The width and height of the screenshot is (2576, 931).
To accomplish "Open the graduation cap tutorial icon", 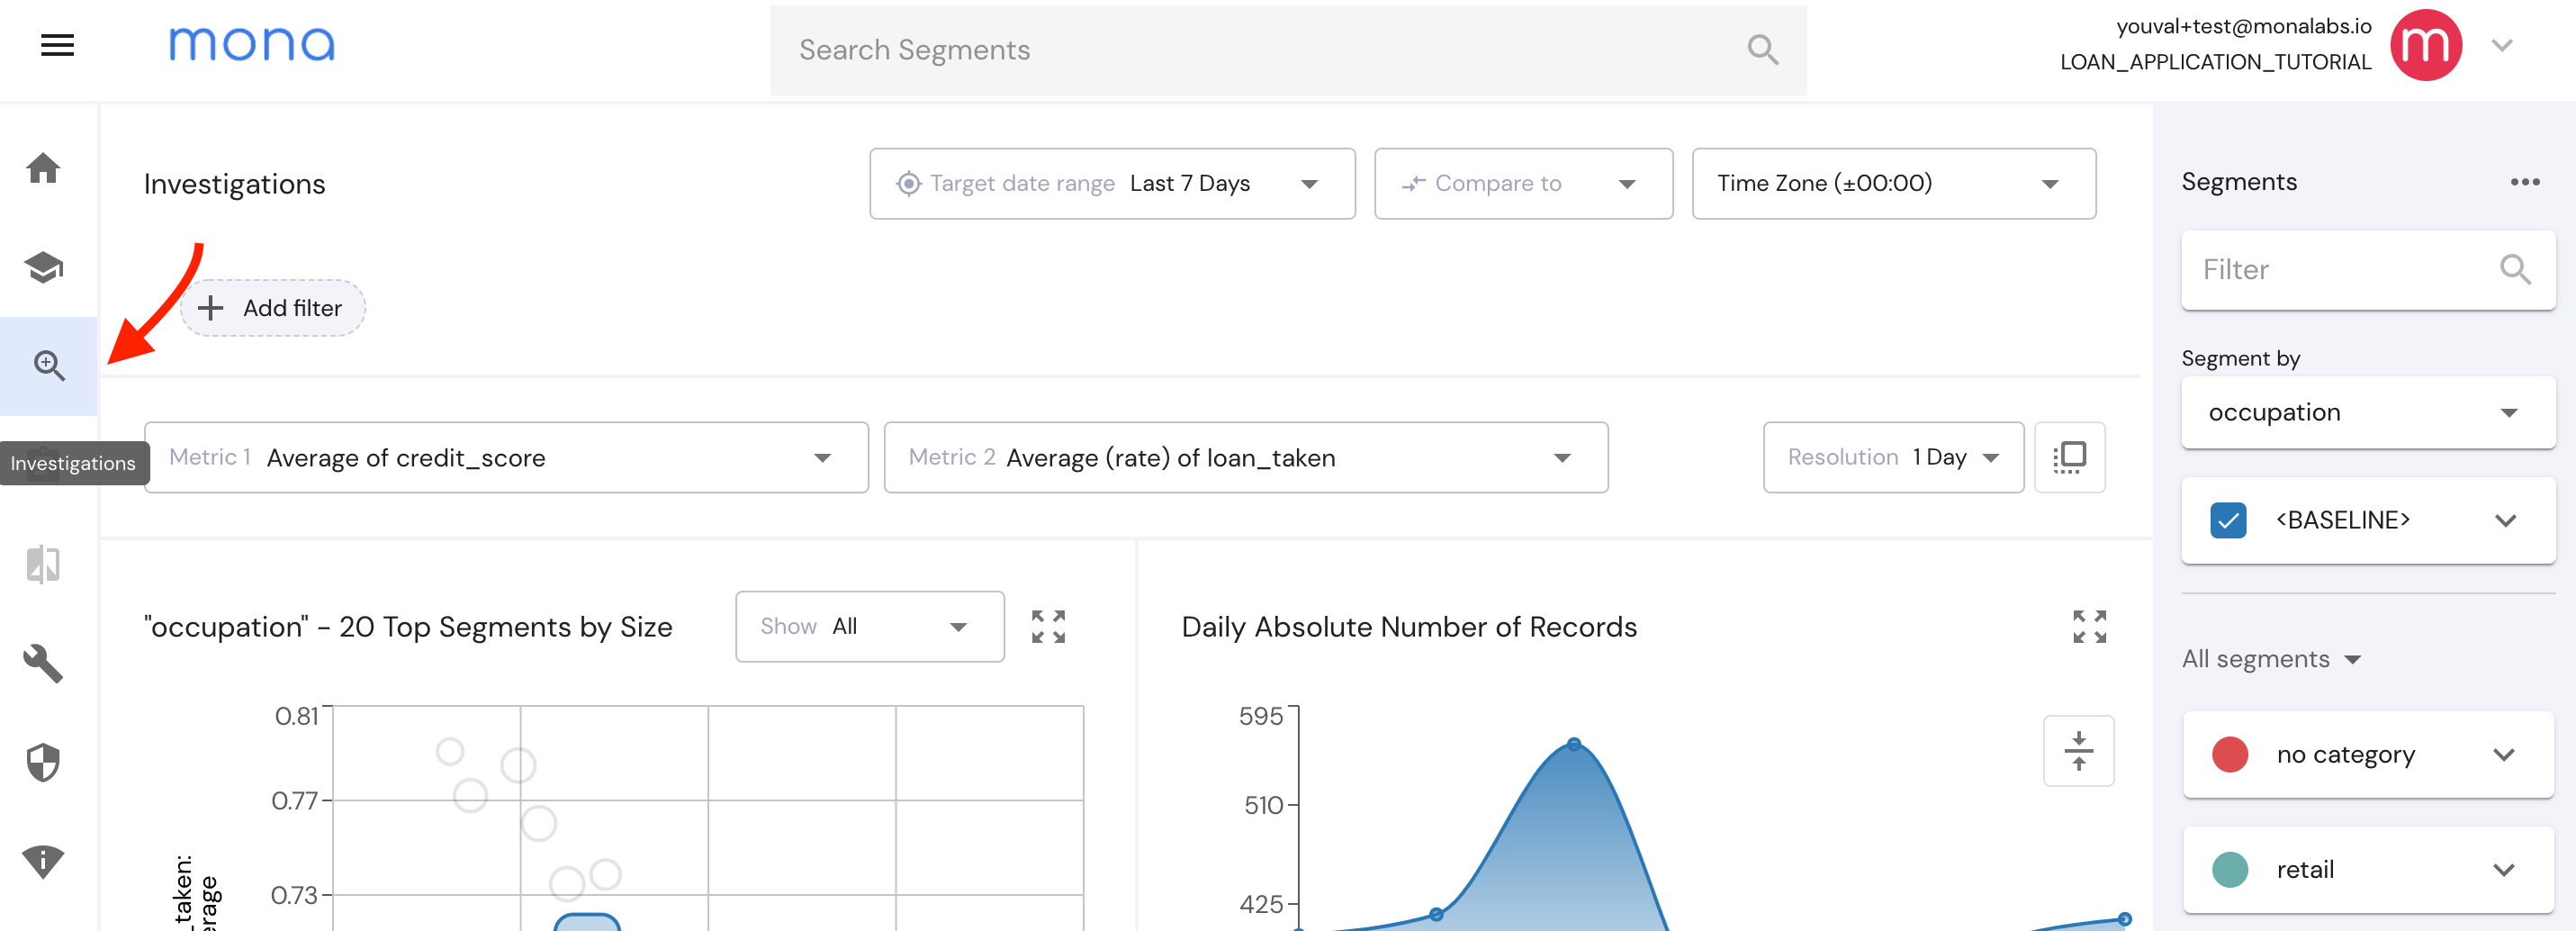I will 43,267.
